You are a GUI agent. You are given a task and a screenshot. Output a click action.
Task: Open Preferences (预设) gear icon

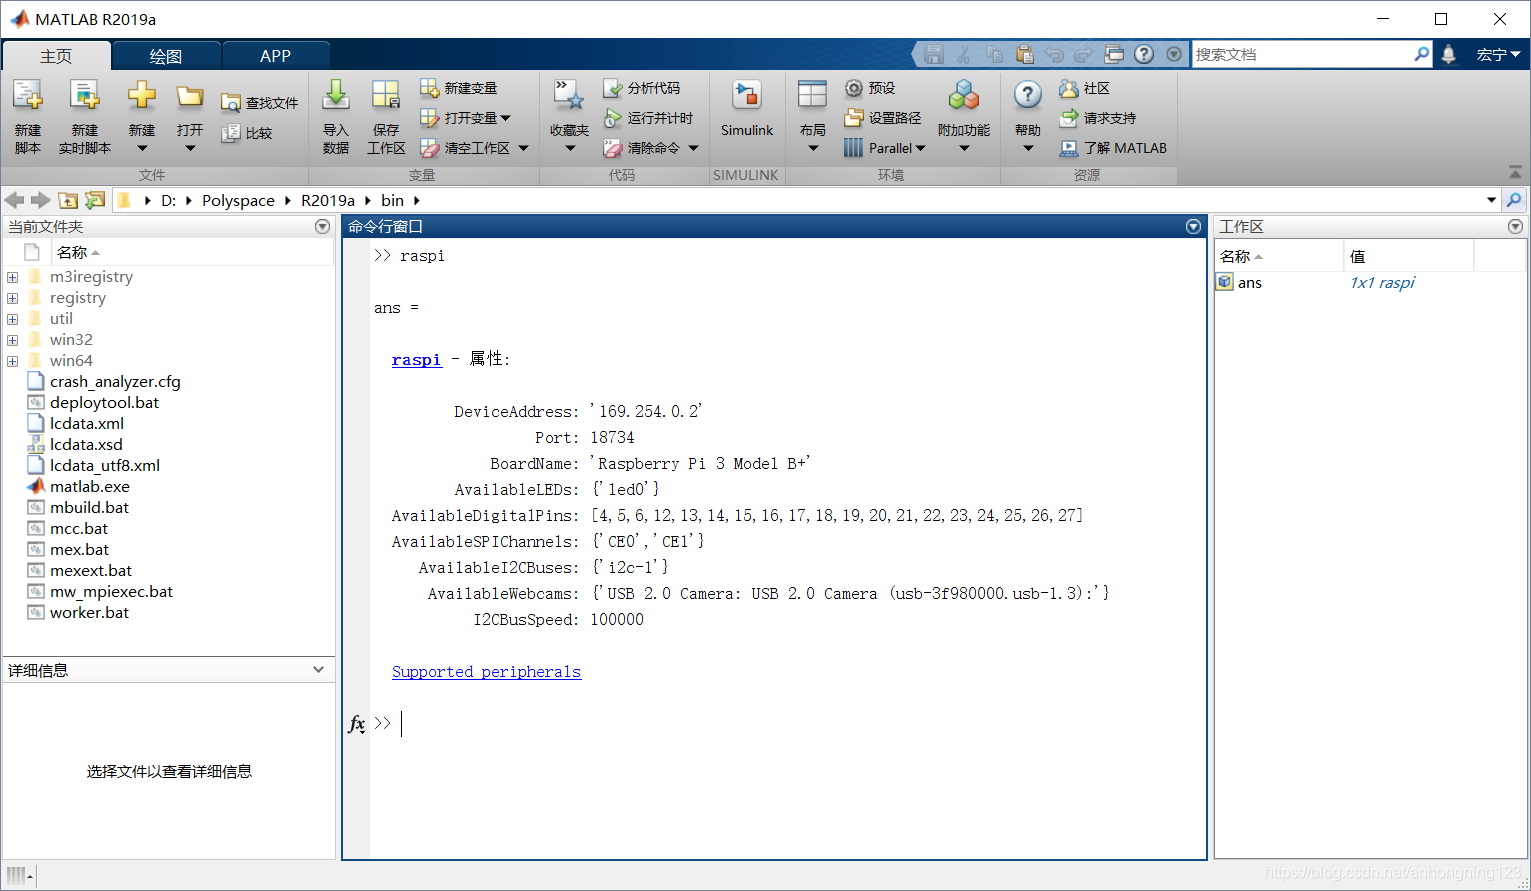[854, 89]
